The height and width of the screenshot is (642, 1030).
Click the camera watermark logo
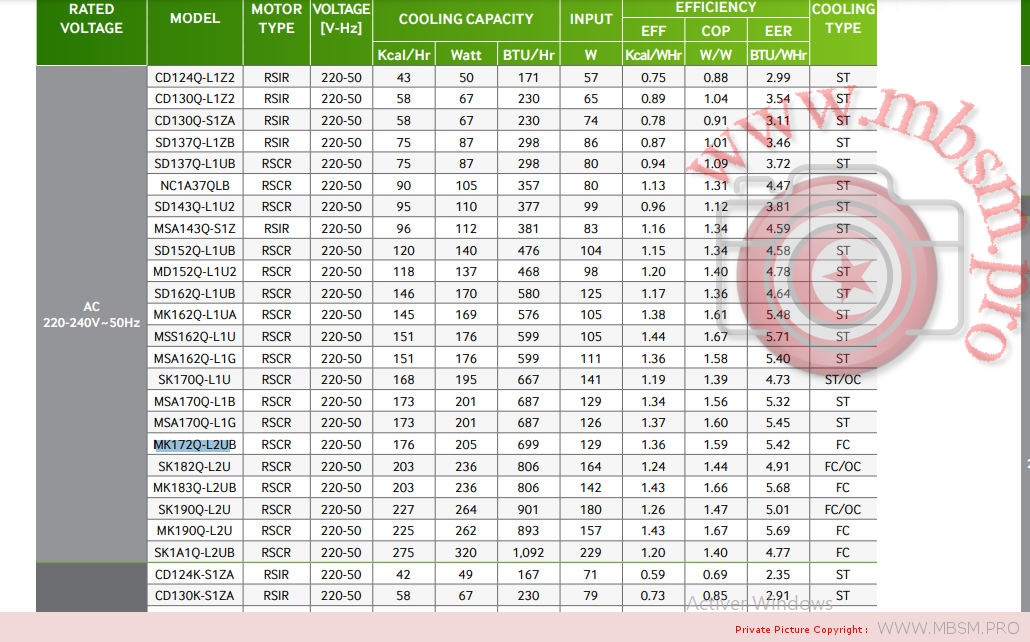(x=845, y=262)
